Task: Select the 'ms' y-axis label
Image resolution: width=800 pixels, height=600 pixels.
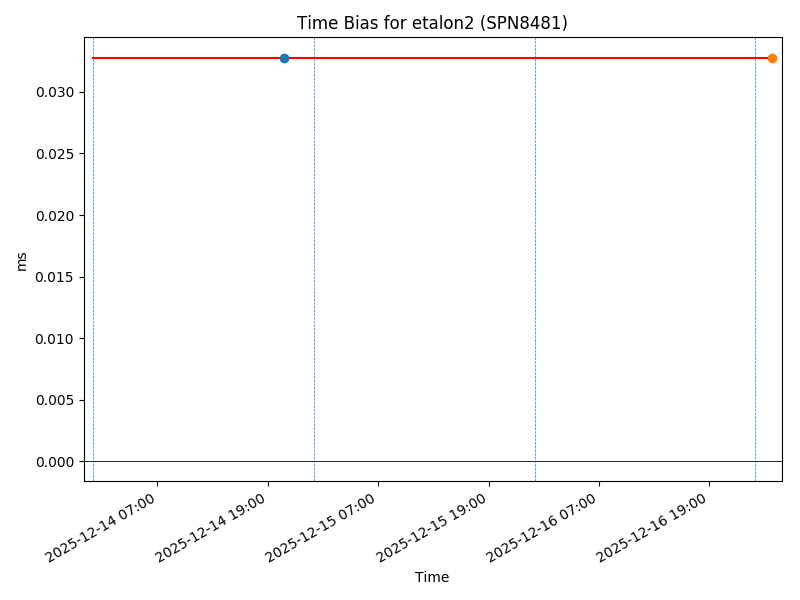Action: point(21,260)
